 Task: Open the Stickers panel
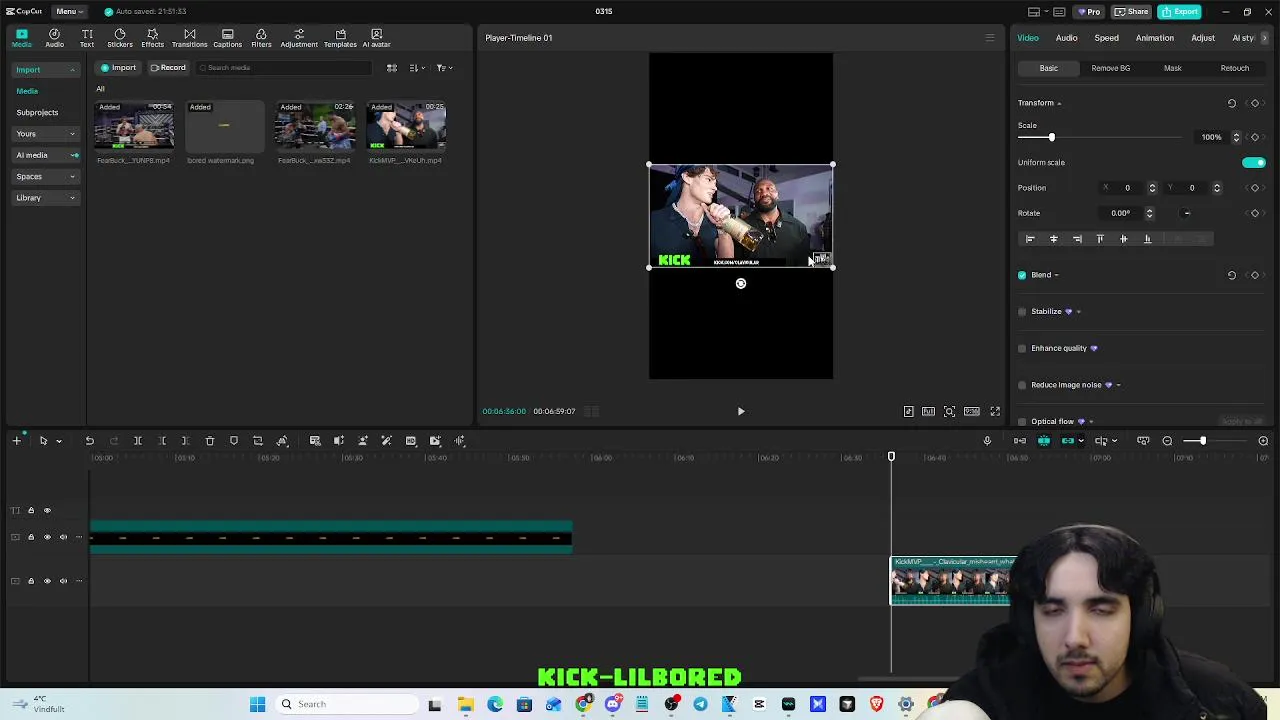pyautogui.click(x=120, y=38)
